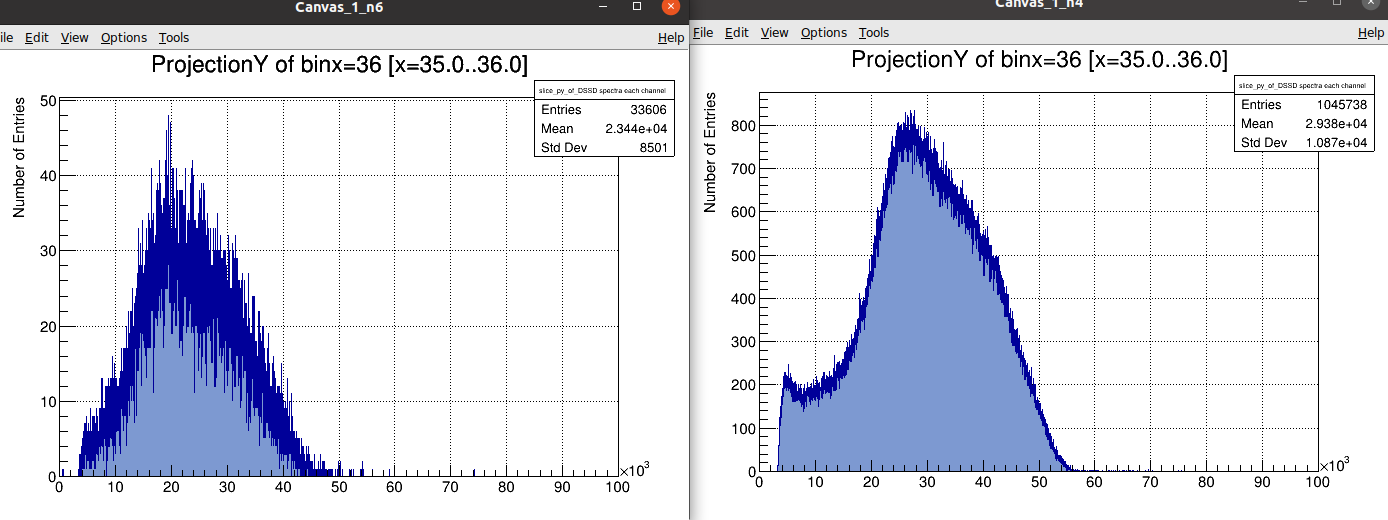This screenshot has width=1388, height=520.
Task: Open Options menu in Canvas_1_n6 window
Action: 124,38
